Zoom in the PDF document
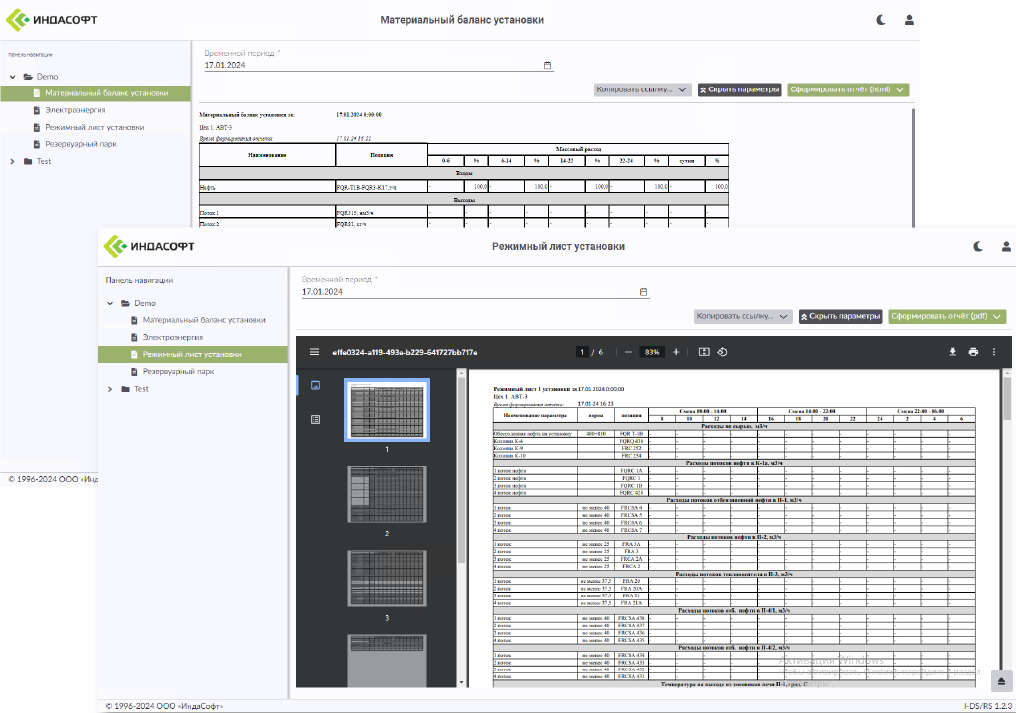Screen dimensions: 1016x713 coord(676,352)
